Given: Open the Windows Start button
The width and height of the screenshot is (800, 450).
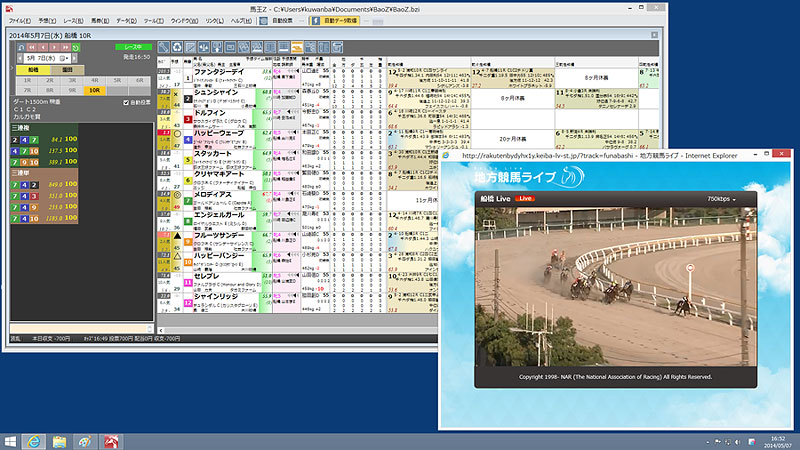Looking at the screenshot, I should click(x=10, y=441).
